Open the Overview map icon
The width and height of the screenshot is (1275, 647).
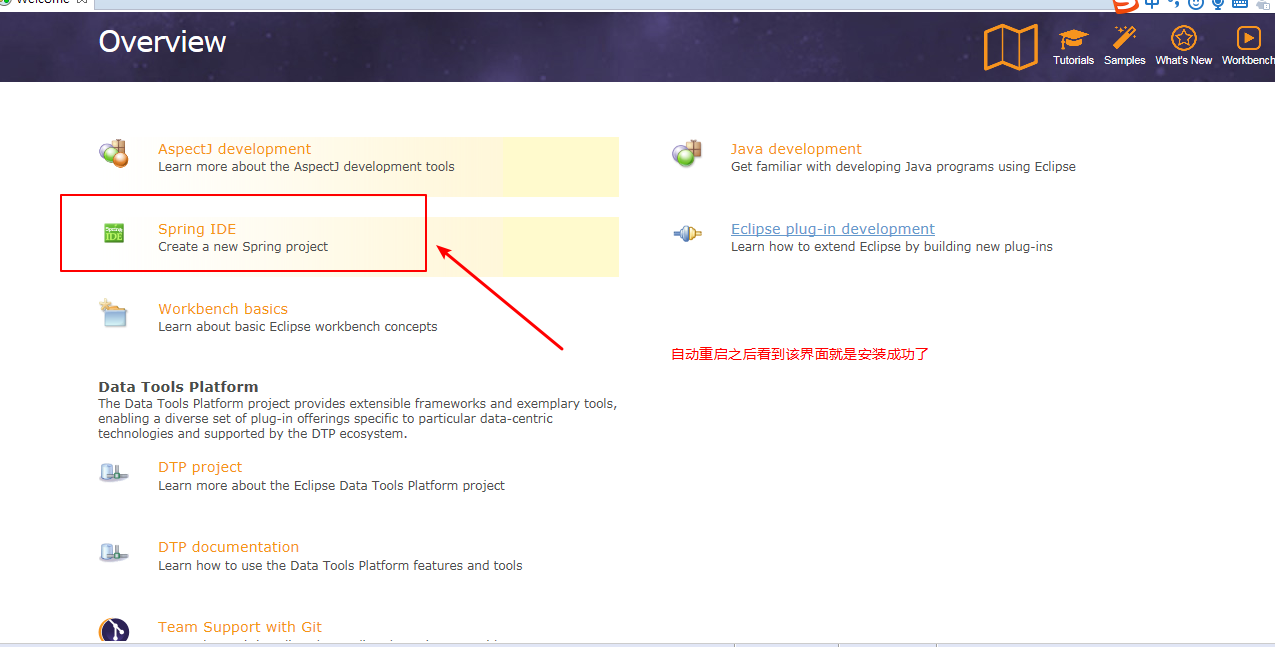(1011, 47)
